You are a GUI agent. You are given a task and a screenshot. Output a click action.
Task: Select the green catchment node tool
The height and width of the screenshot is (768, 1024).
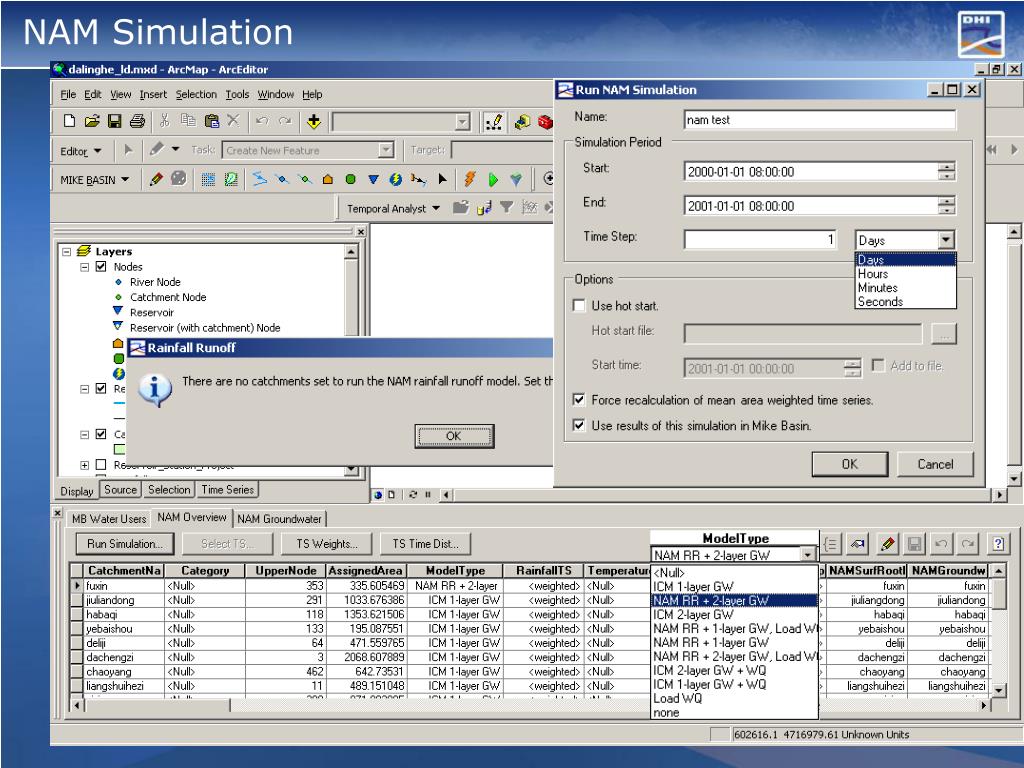(x=305, y=178)
